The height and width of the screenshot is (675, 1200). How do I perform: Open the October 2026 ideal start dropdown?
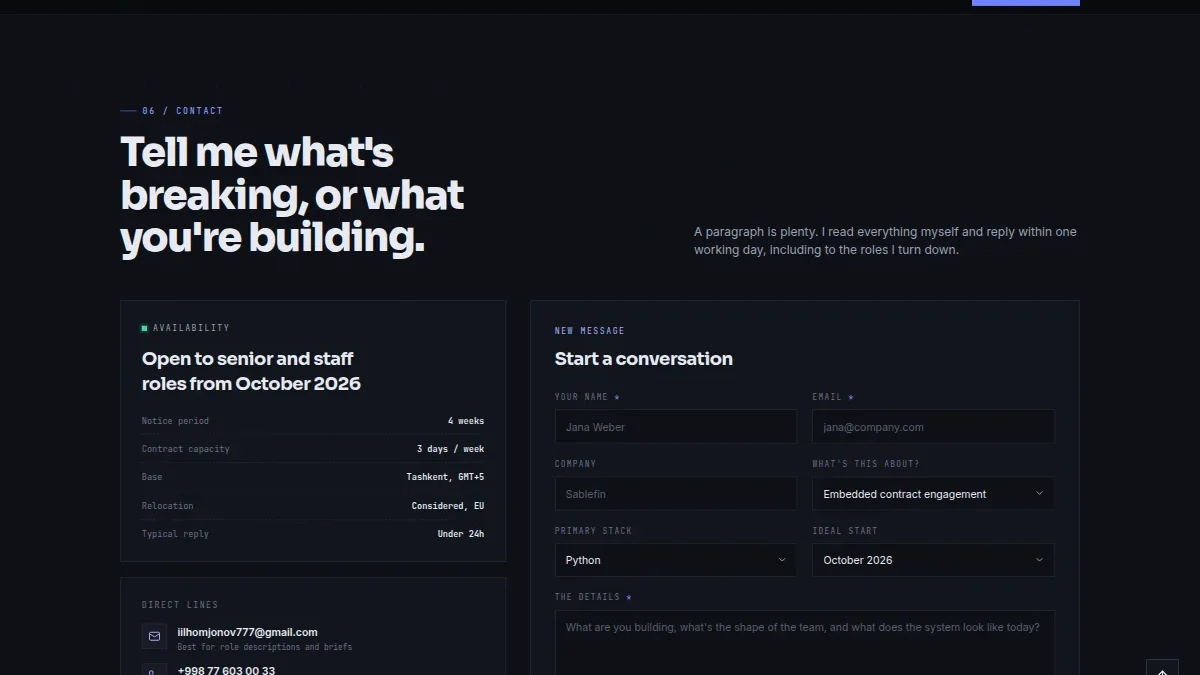[933, 560]
